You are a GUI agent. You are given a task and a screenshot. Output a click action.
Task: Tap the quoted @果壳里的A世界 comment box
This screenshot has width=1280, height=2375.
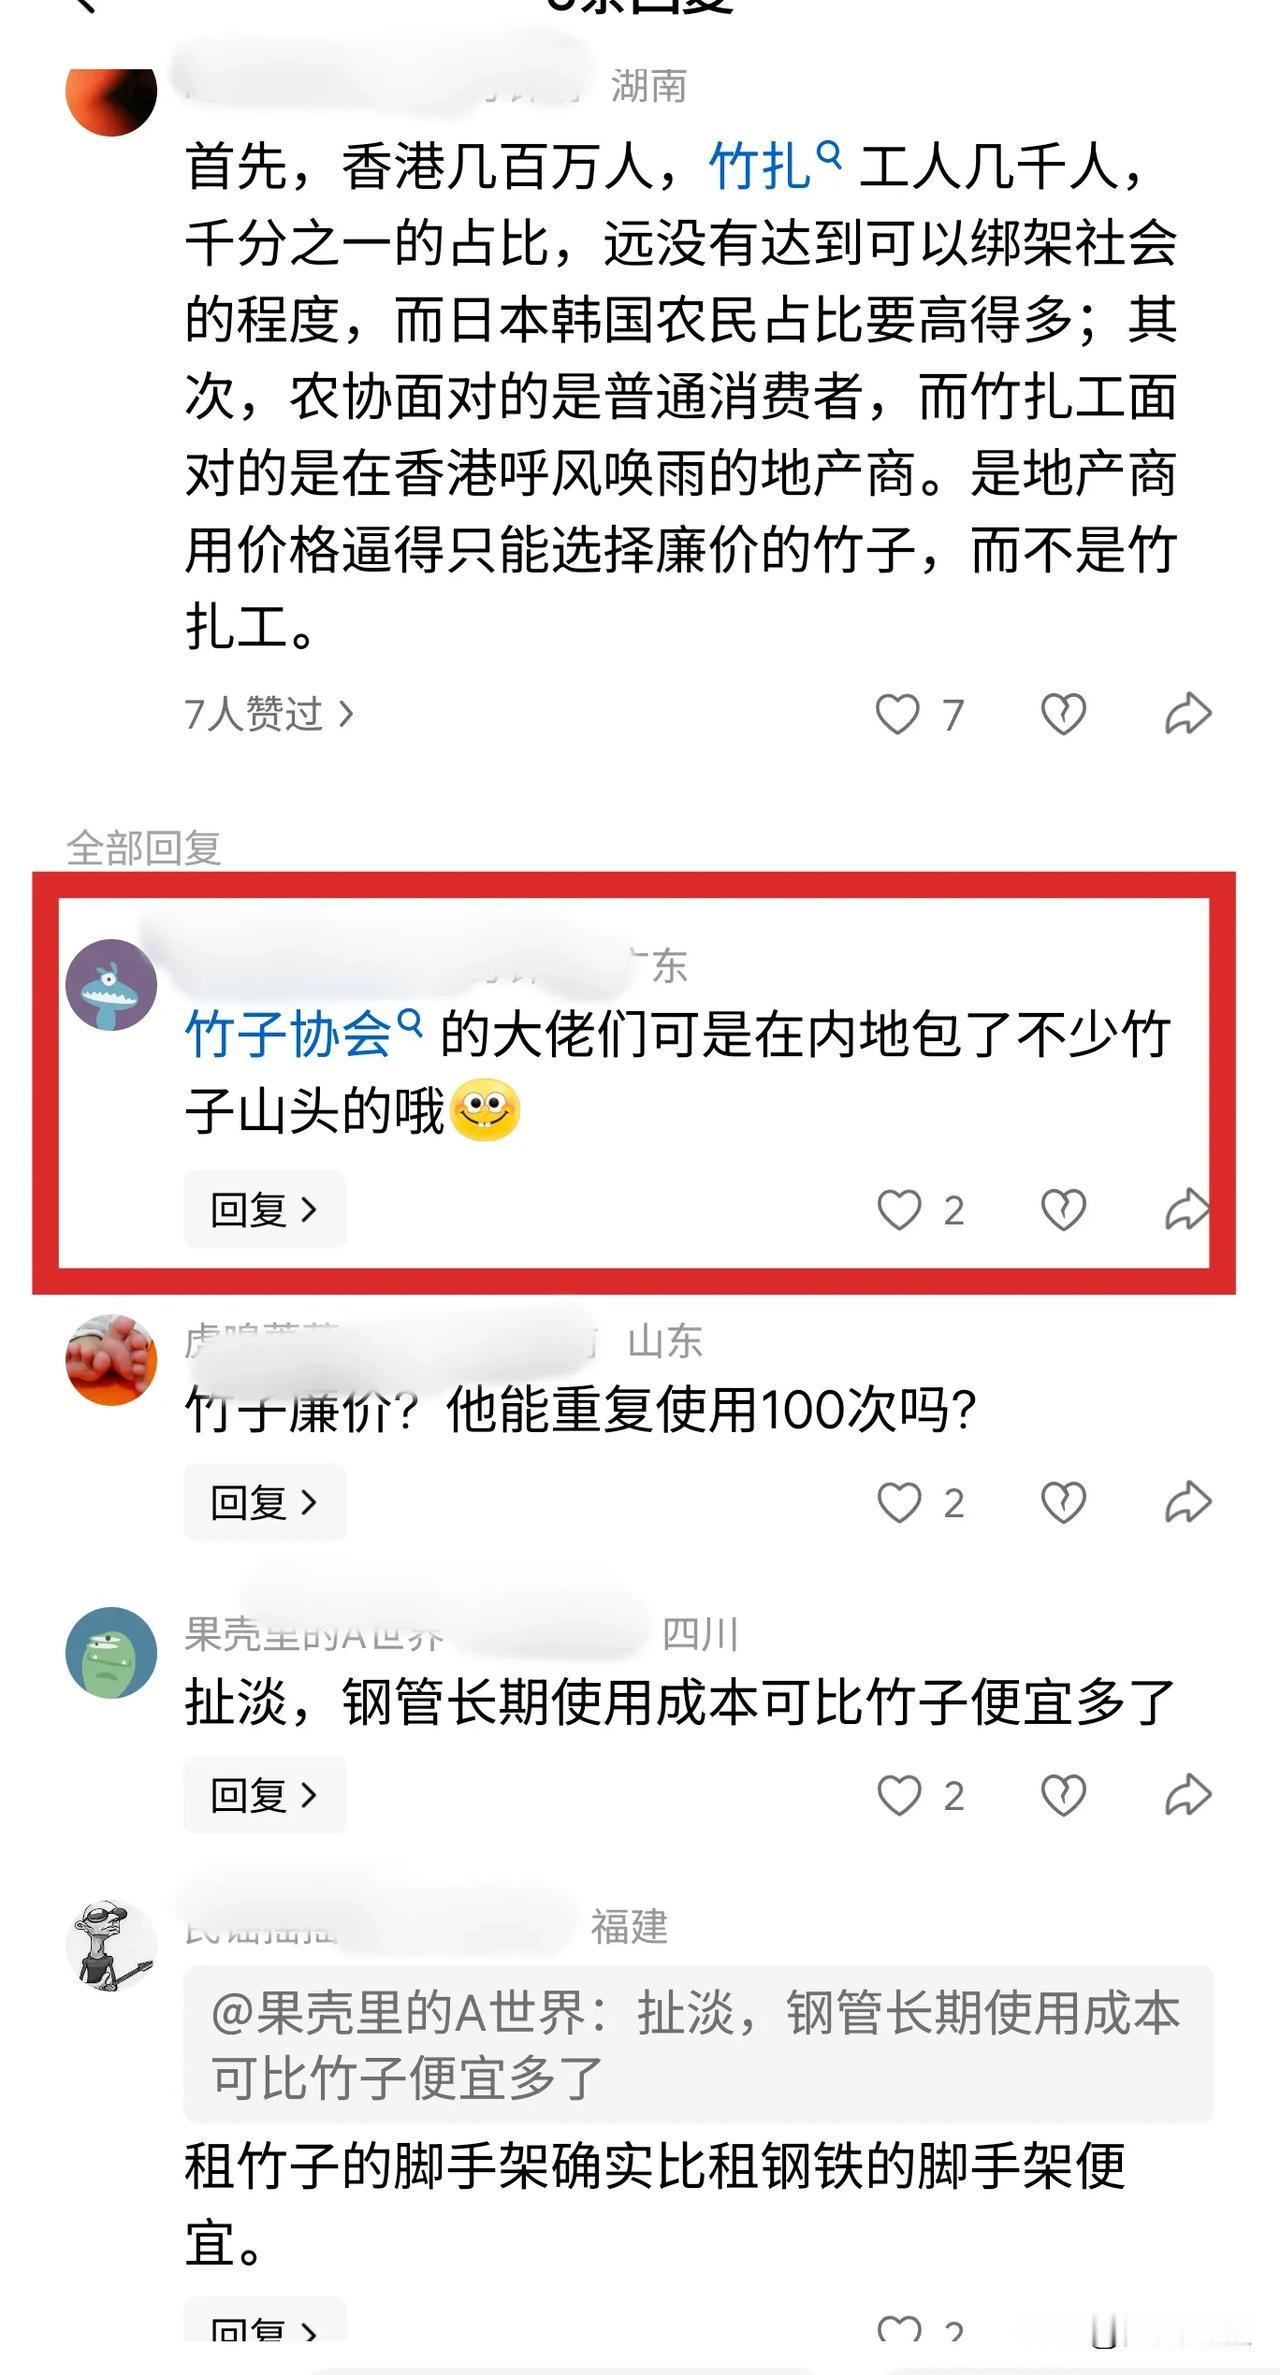(x=698, y=2044)
